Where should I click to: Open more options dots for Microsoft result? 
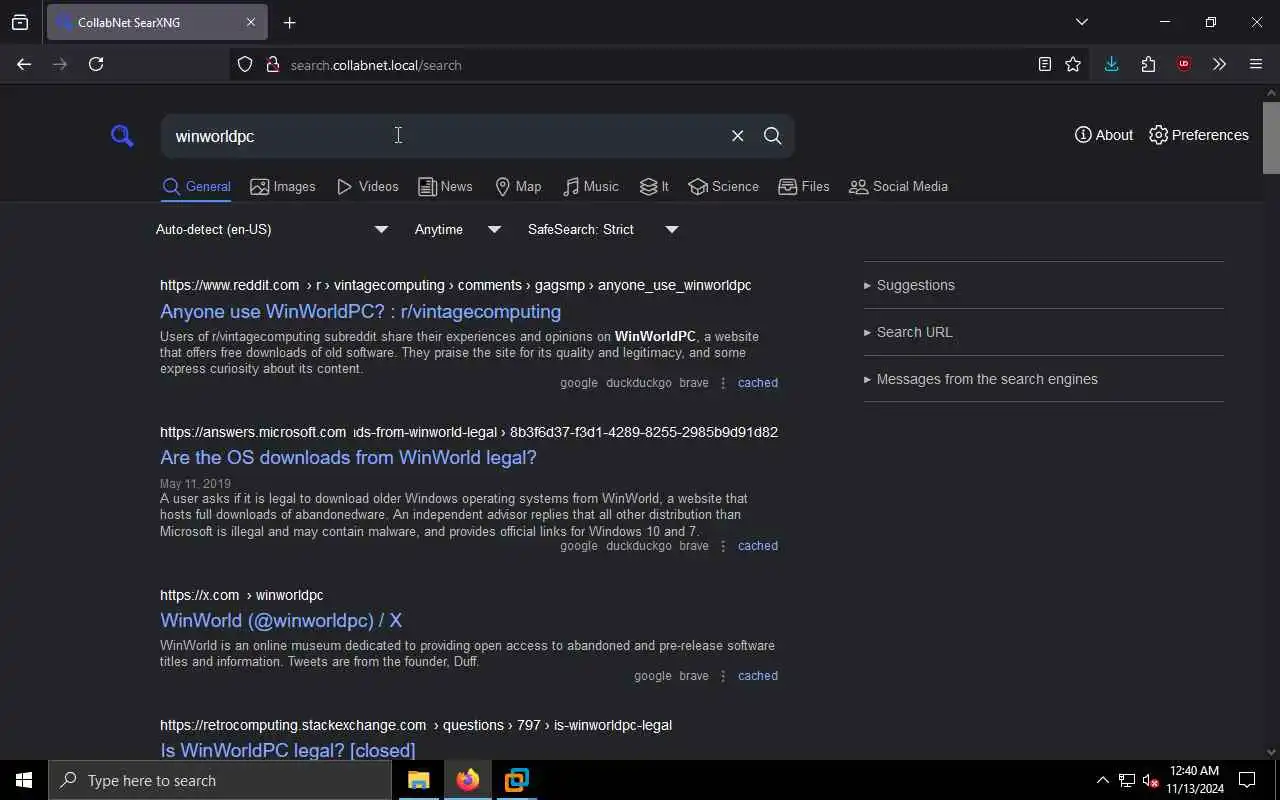coord(723,546)
